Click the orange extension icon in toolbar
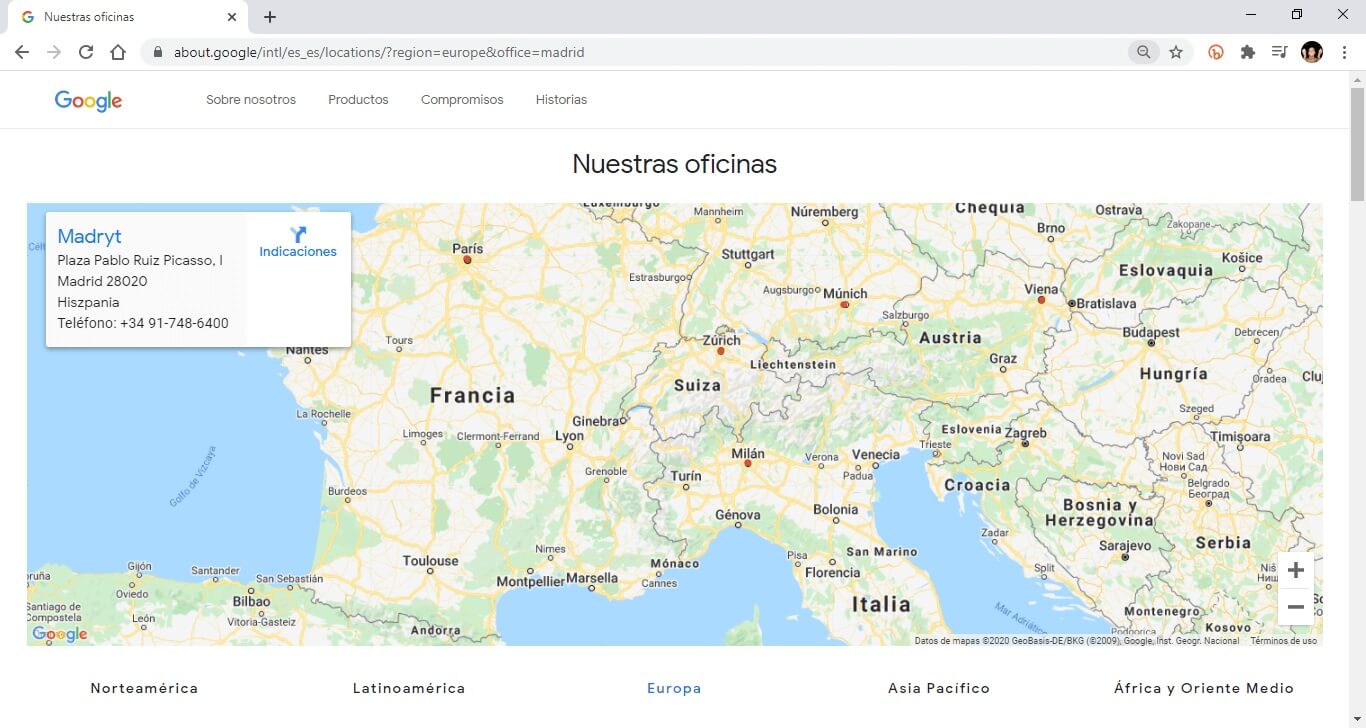The width and height of the screenshot is (1366, 728). tap(1216, 52)
